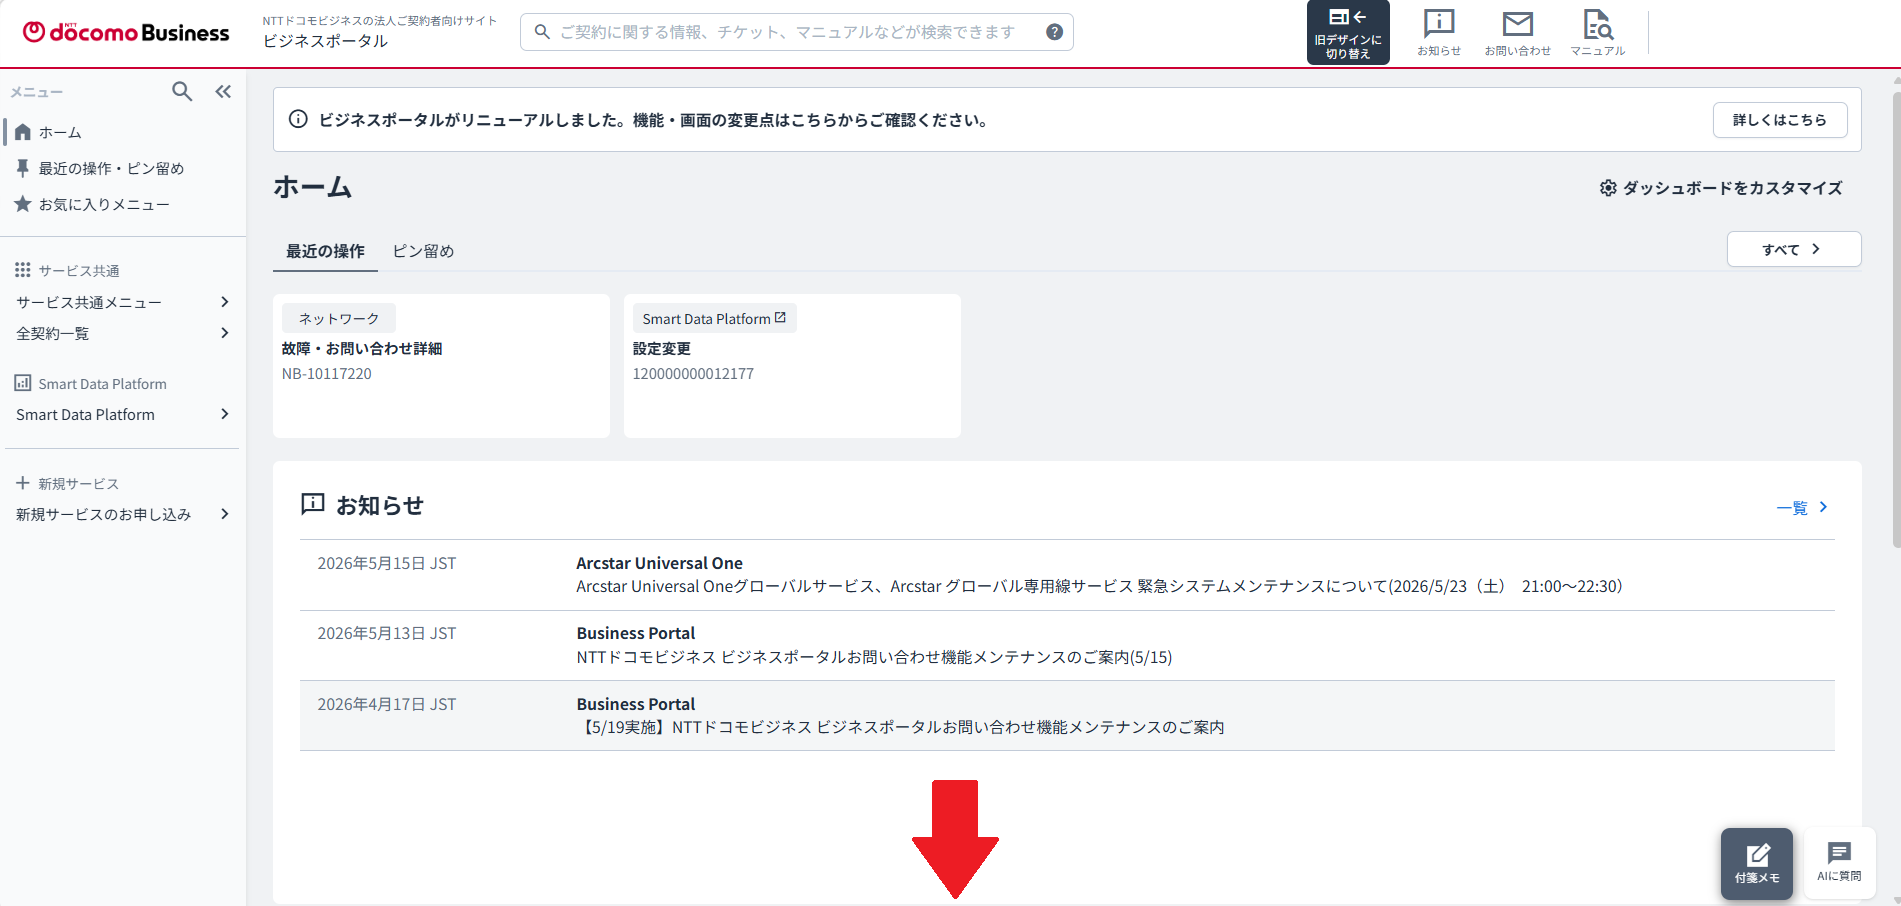Viewport: 1901px width, 906px height.
Task: Click ticket number NB-10117220
Action: click(x=326, y=374)
